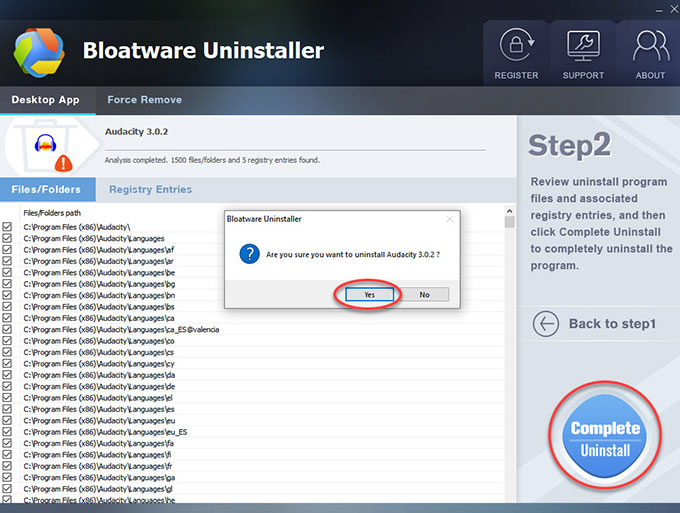Select the path row ending Languages\fi
This screenshot has height=513, width=680.
(x=97, y=454)
